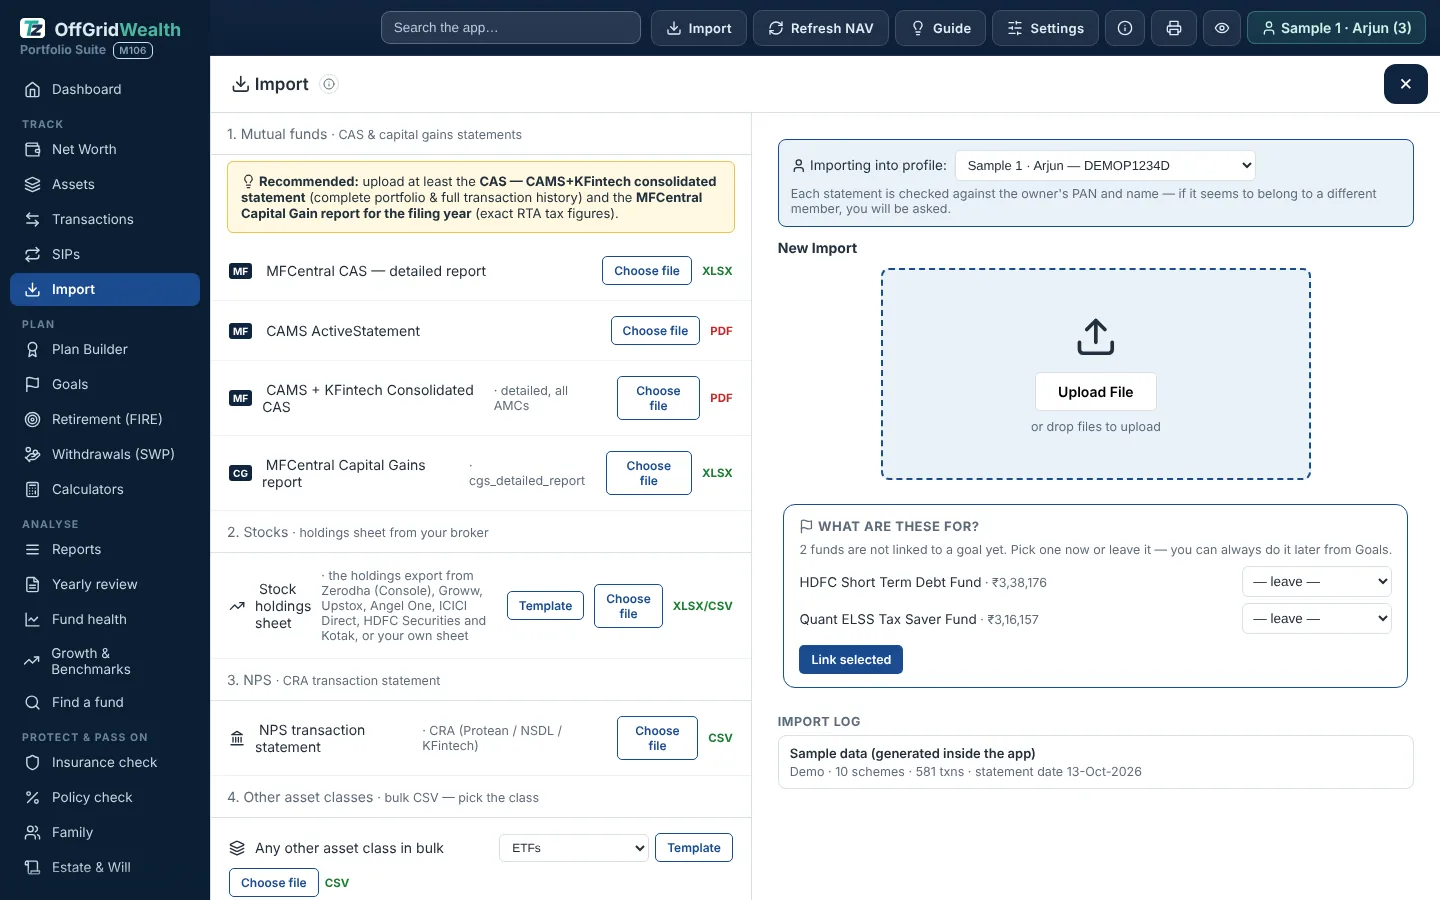Click the info circle icon in top toolbar
The width and height of the screenshot is (1440, 900).
pos(1125,28)
